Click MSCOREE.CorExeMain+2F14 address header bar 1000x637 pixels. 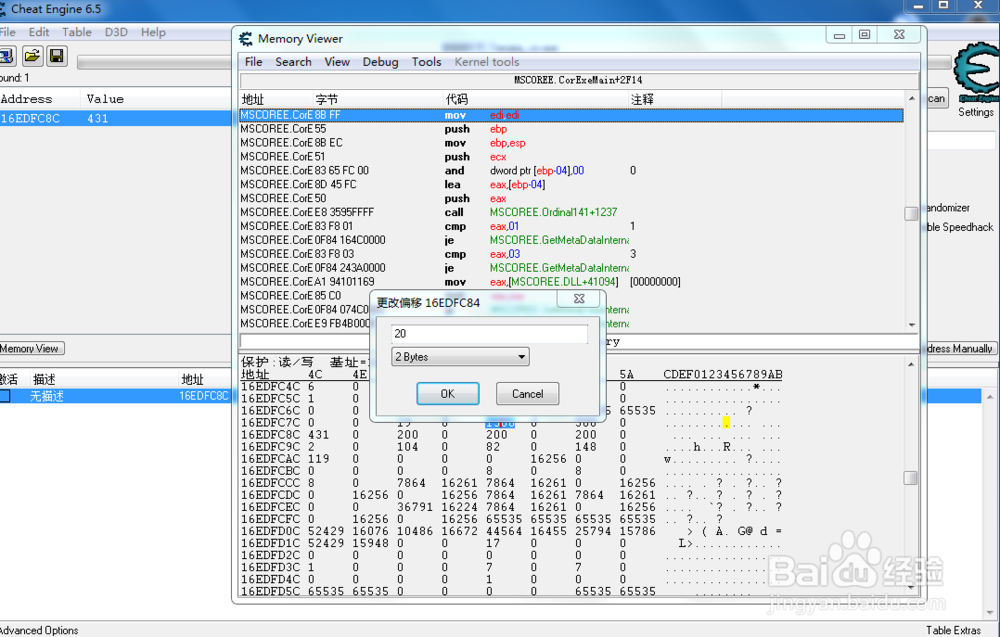click(578, 80)
